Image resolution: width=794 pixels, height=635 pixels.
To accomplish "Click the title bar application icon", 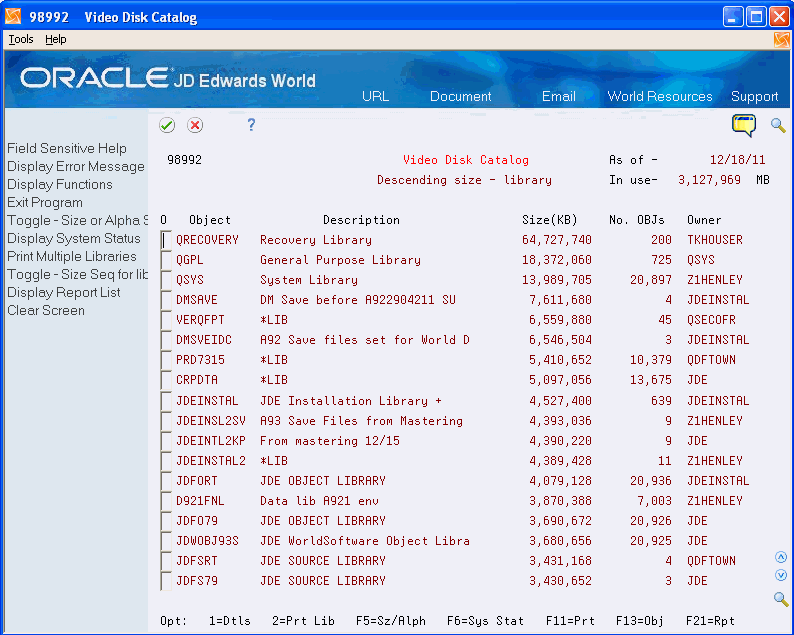I will pos(13,17).
